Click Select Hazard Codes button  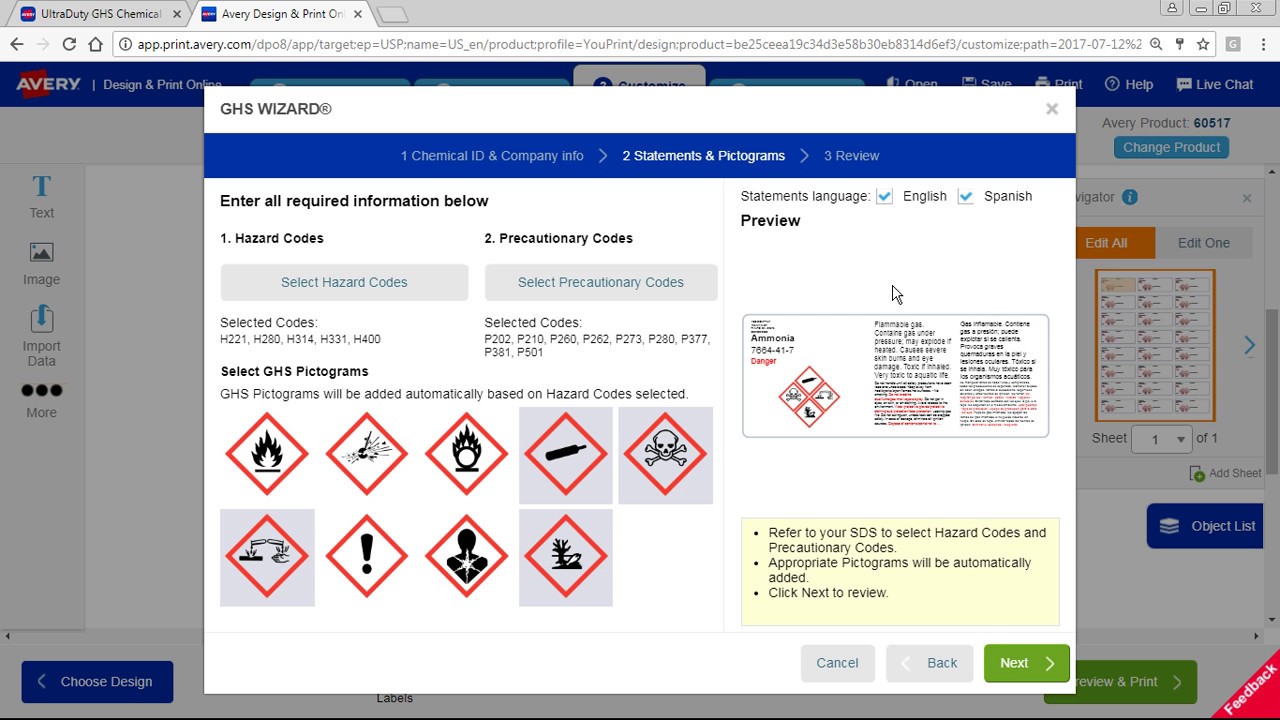[x=344, y=282]
